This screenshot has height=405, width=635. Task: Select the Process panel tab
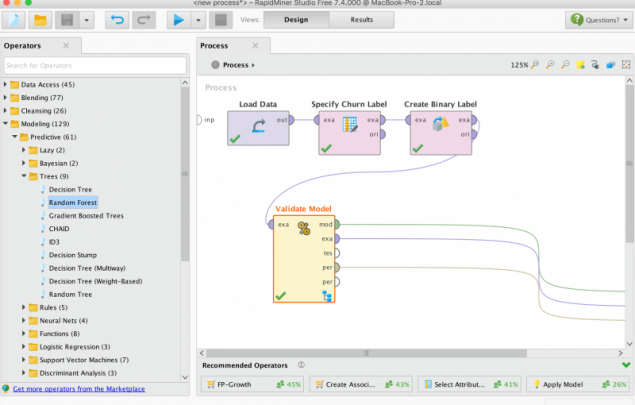click(x=214, y=46)
